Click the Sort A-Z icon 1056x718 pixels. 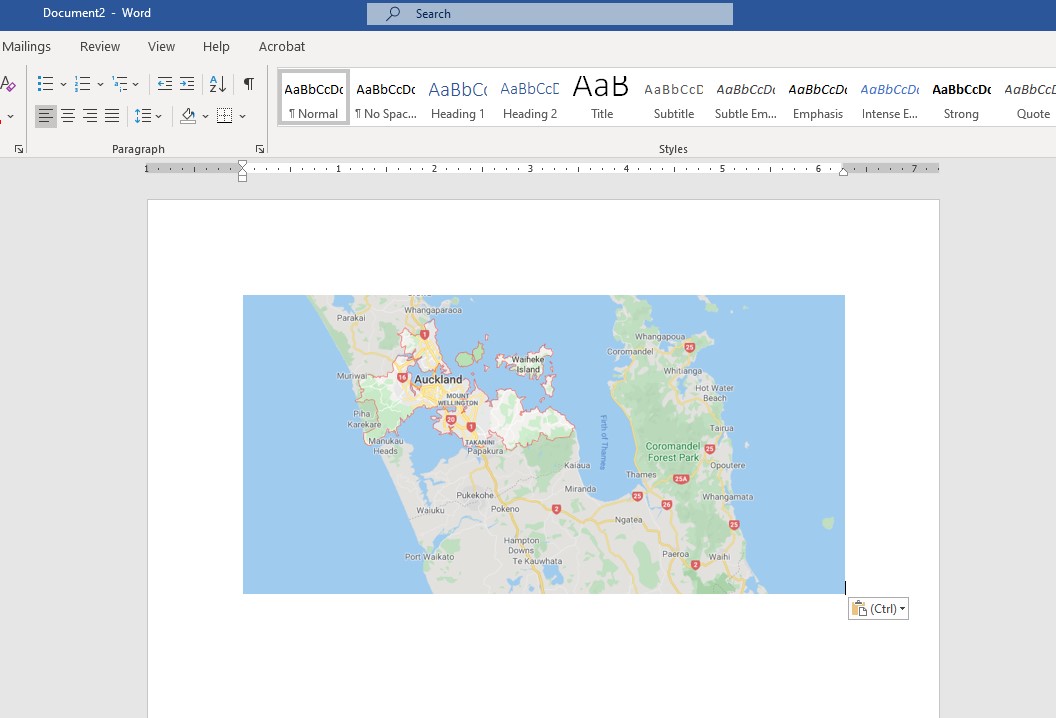218,84
